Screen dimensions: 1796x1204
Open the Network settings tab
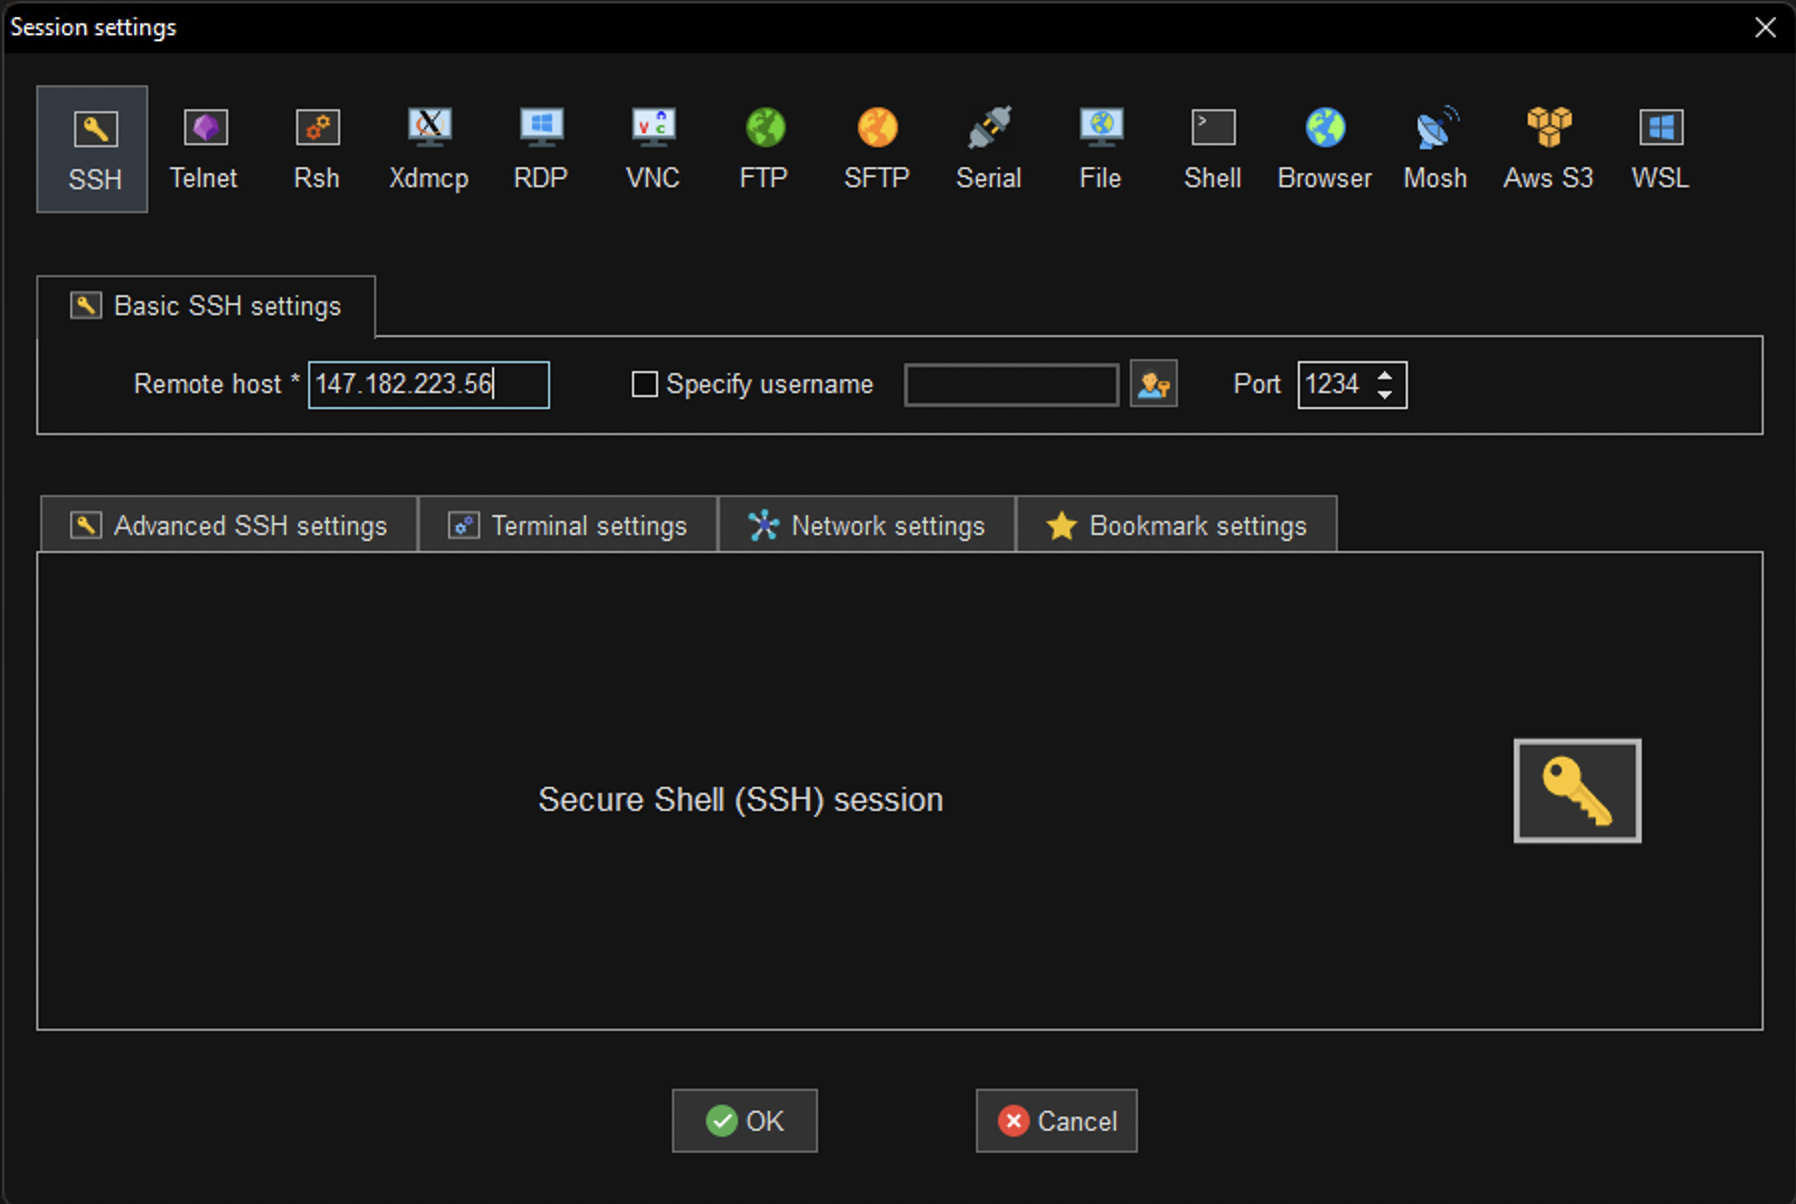coord(867,525)
